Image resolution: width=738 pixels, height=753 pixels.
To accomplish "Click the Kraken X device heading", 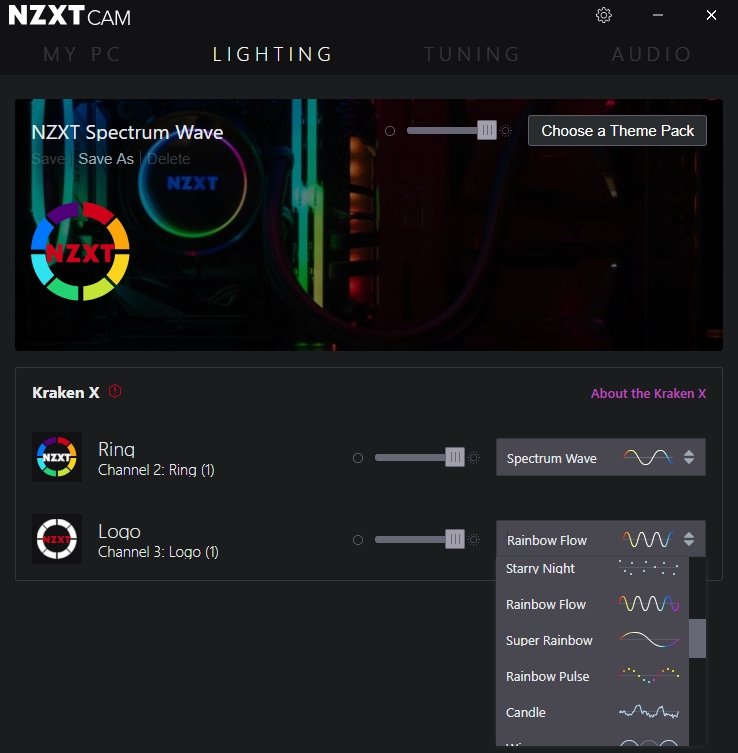I will (x=66, y=393).
